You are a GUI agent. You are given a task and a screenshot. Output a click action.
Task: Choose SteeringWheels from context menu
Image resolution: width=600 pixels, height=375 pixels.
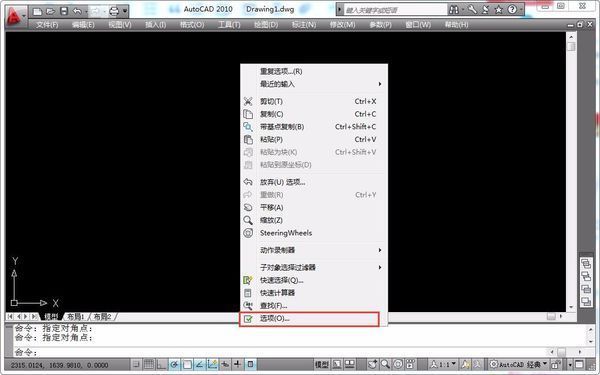[314, 233]
